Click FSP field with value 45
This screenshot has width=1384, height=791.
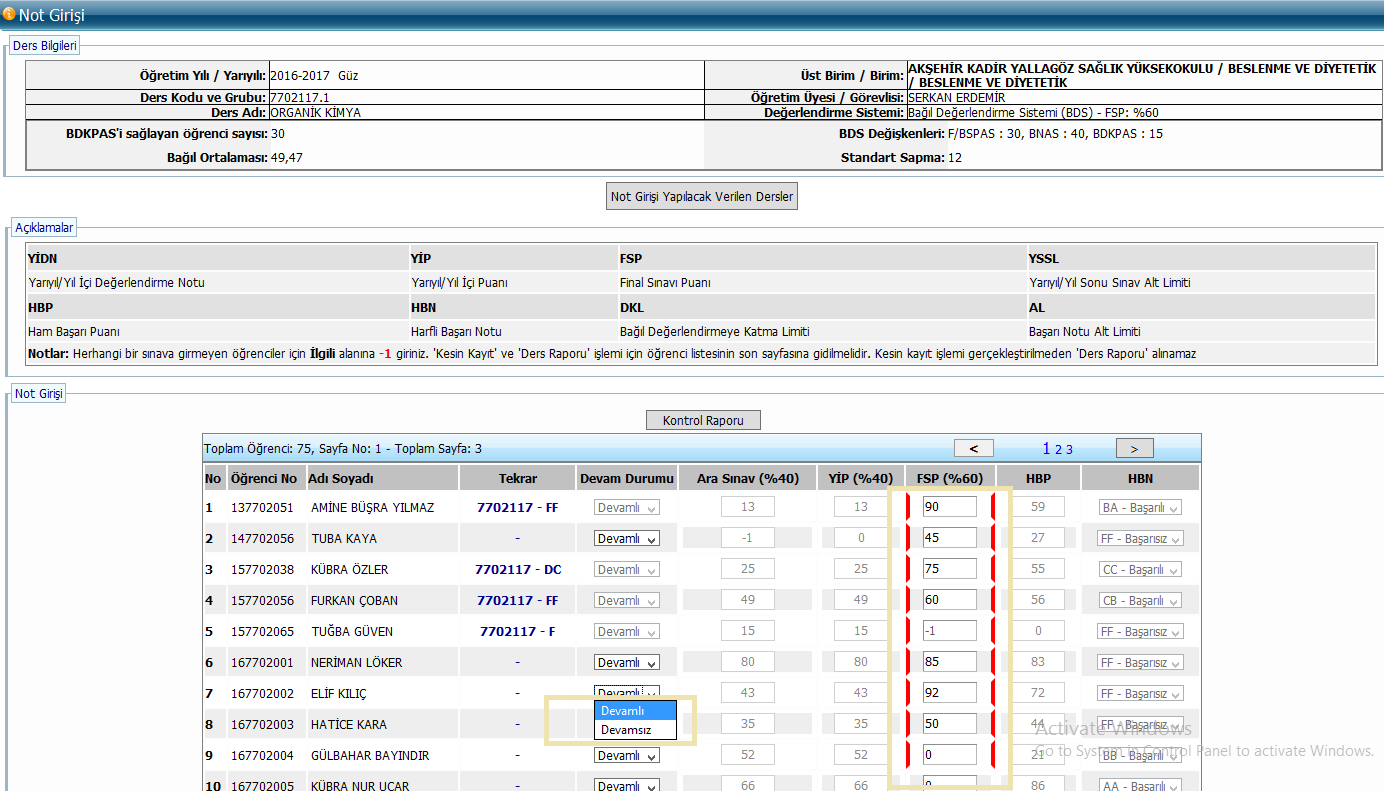tap(950, 538)
